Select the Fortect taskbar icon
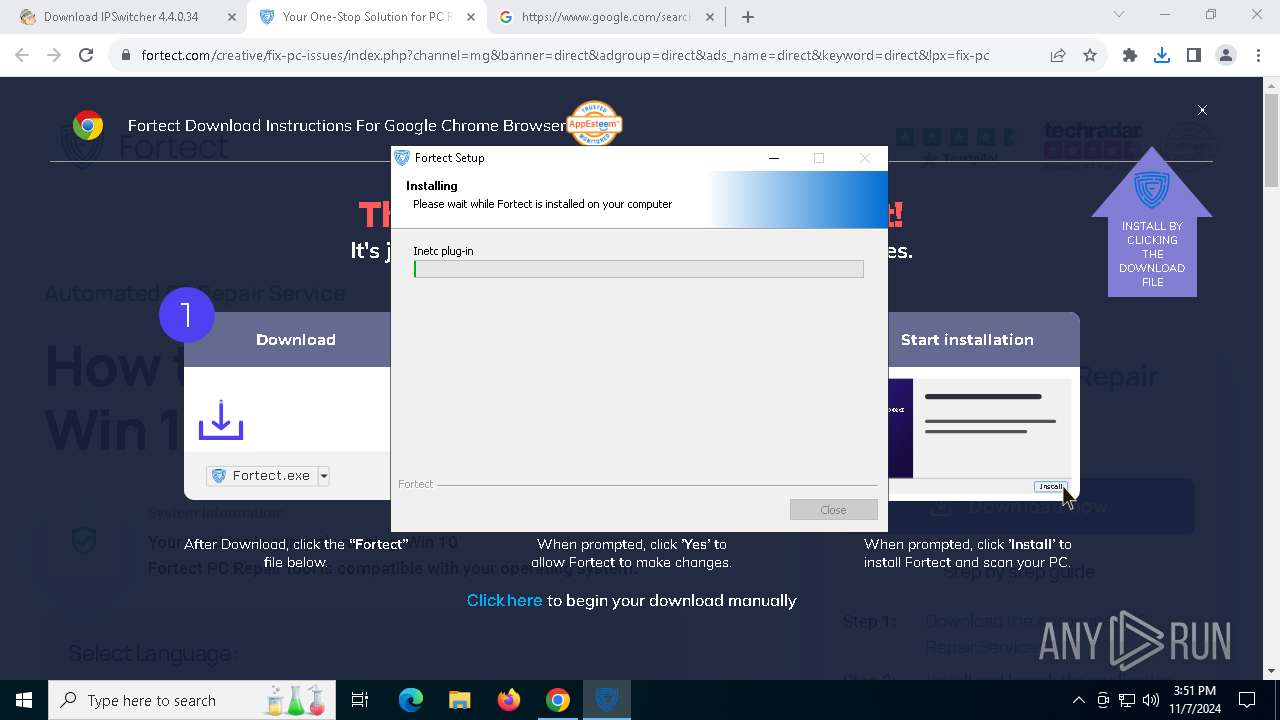 click(607, 700)
